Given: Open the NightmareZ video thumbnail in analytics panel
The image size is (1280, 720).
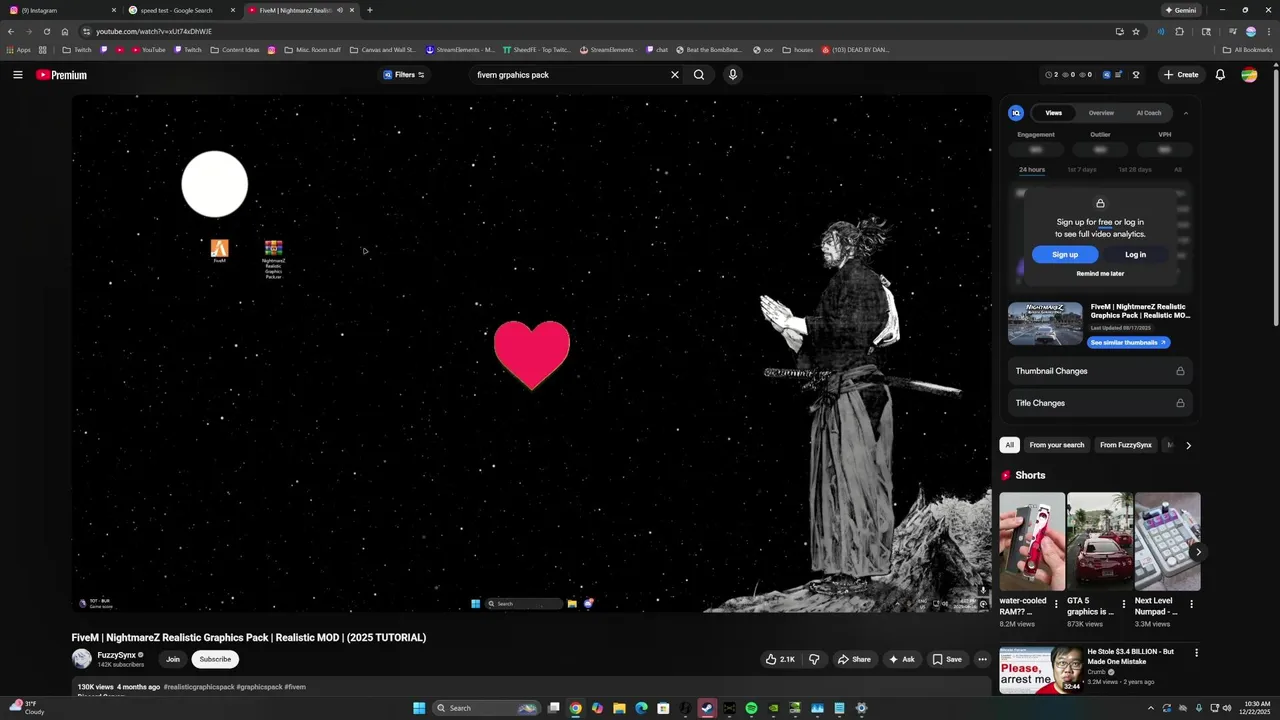Looking at the screenshot, I should (x=1045, y=323).
